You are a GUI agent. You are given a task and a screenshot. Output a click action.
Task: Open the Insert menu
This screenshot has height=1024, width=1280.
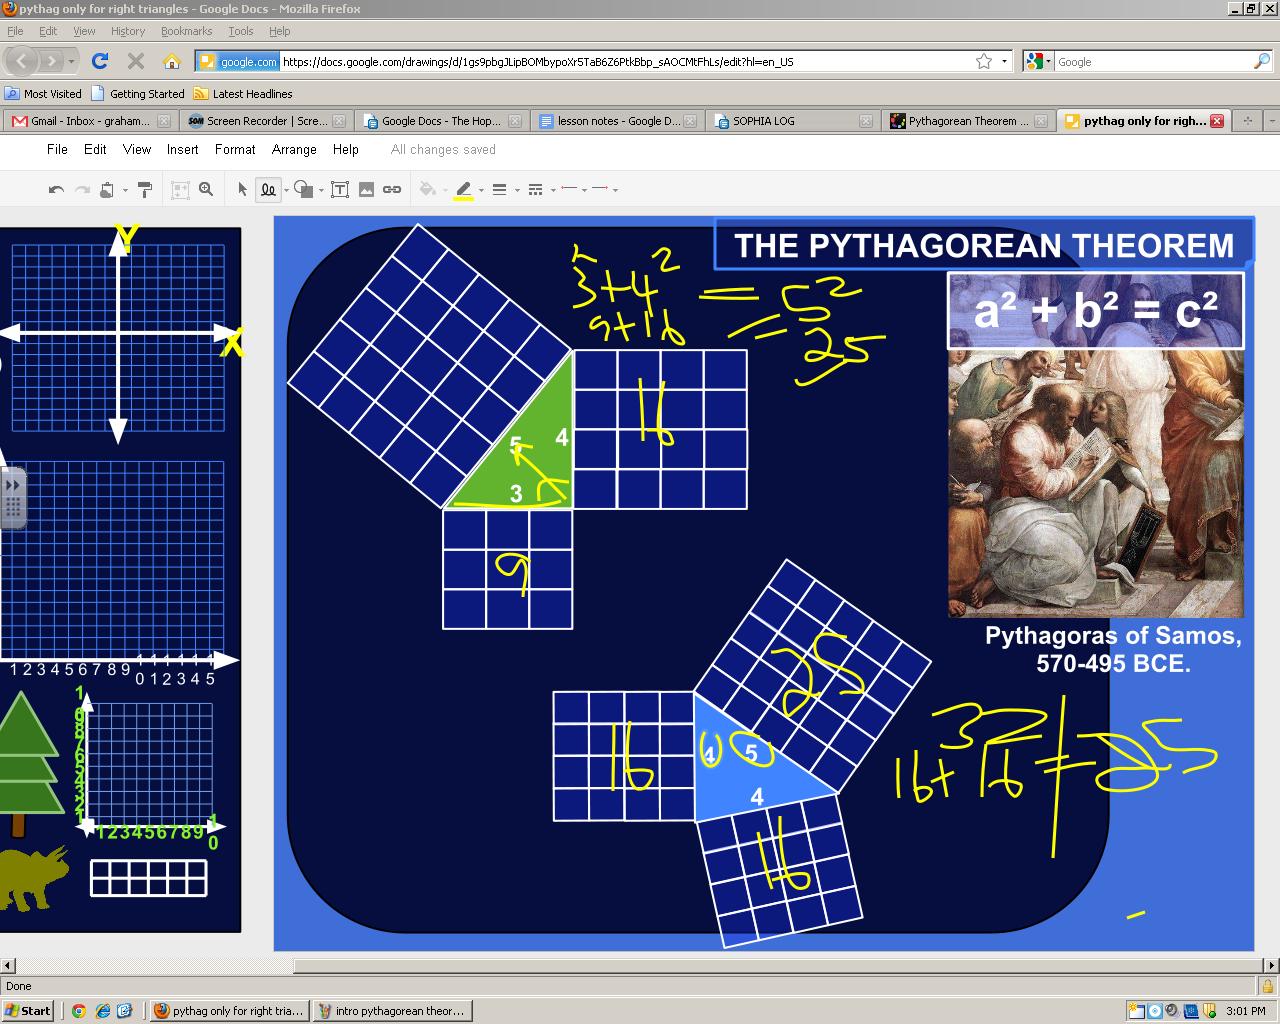(x=182, y=149)
